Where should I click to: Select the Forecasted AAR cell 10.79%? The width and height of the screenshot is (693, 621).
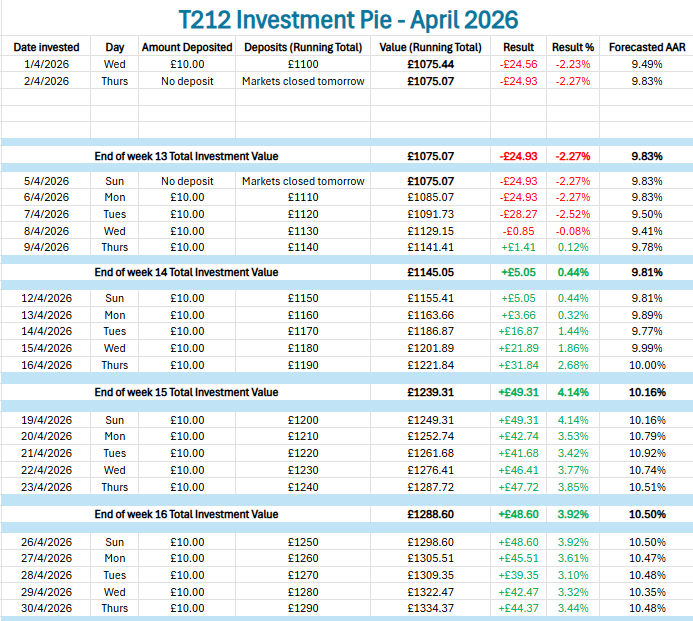(647, 436)
